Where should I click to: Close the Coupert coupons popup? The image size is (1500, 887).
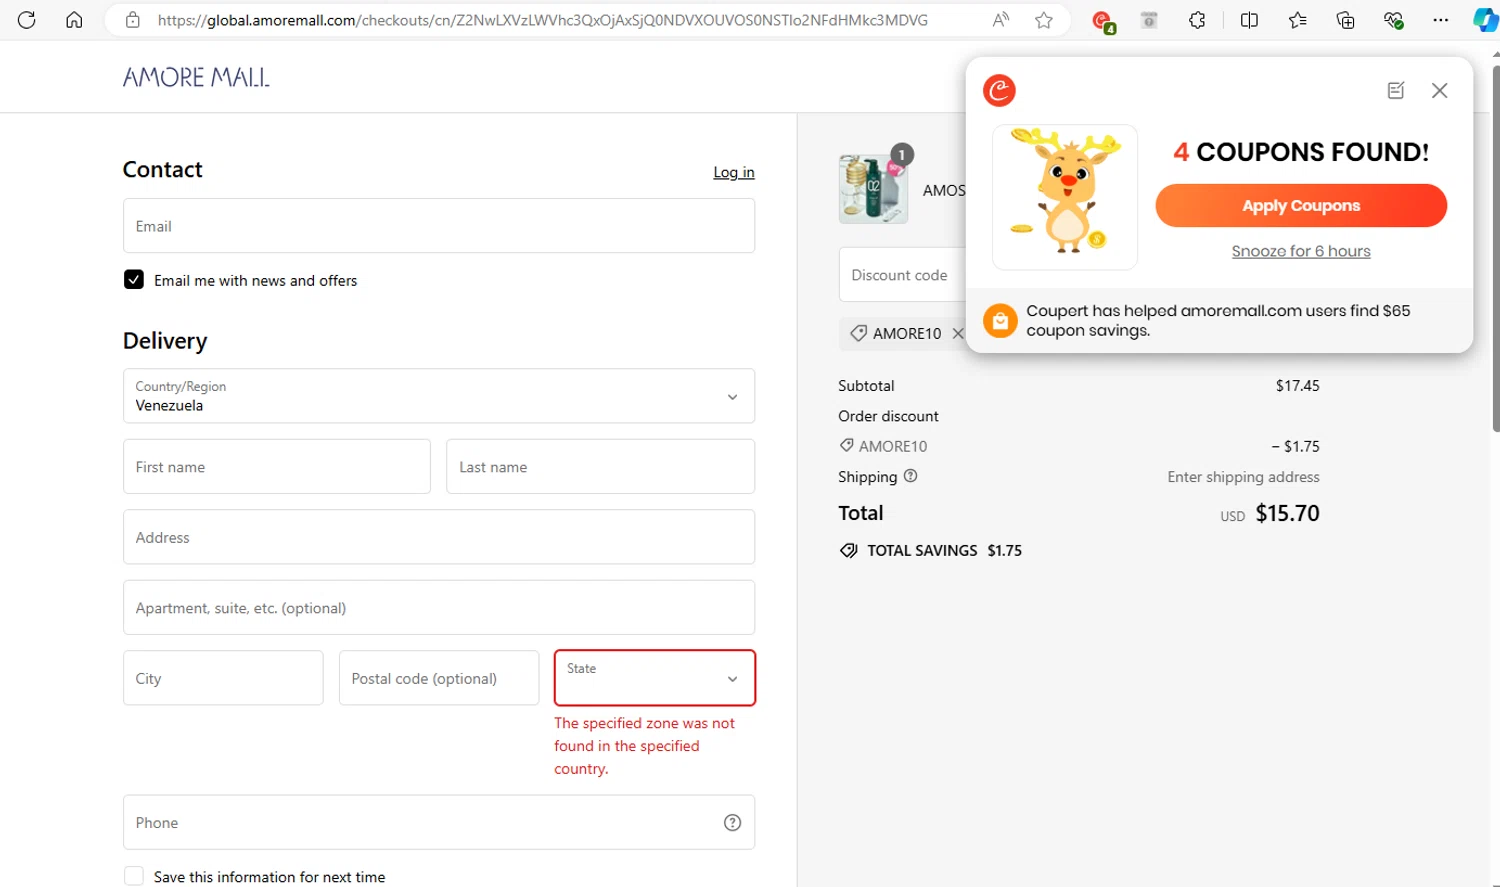(1439, 91)
